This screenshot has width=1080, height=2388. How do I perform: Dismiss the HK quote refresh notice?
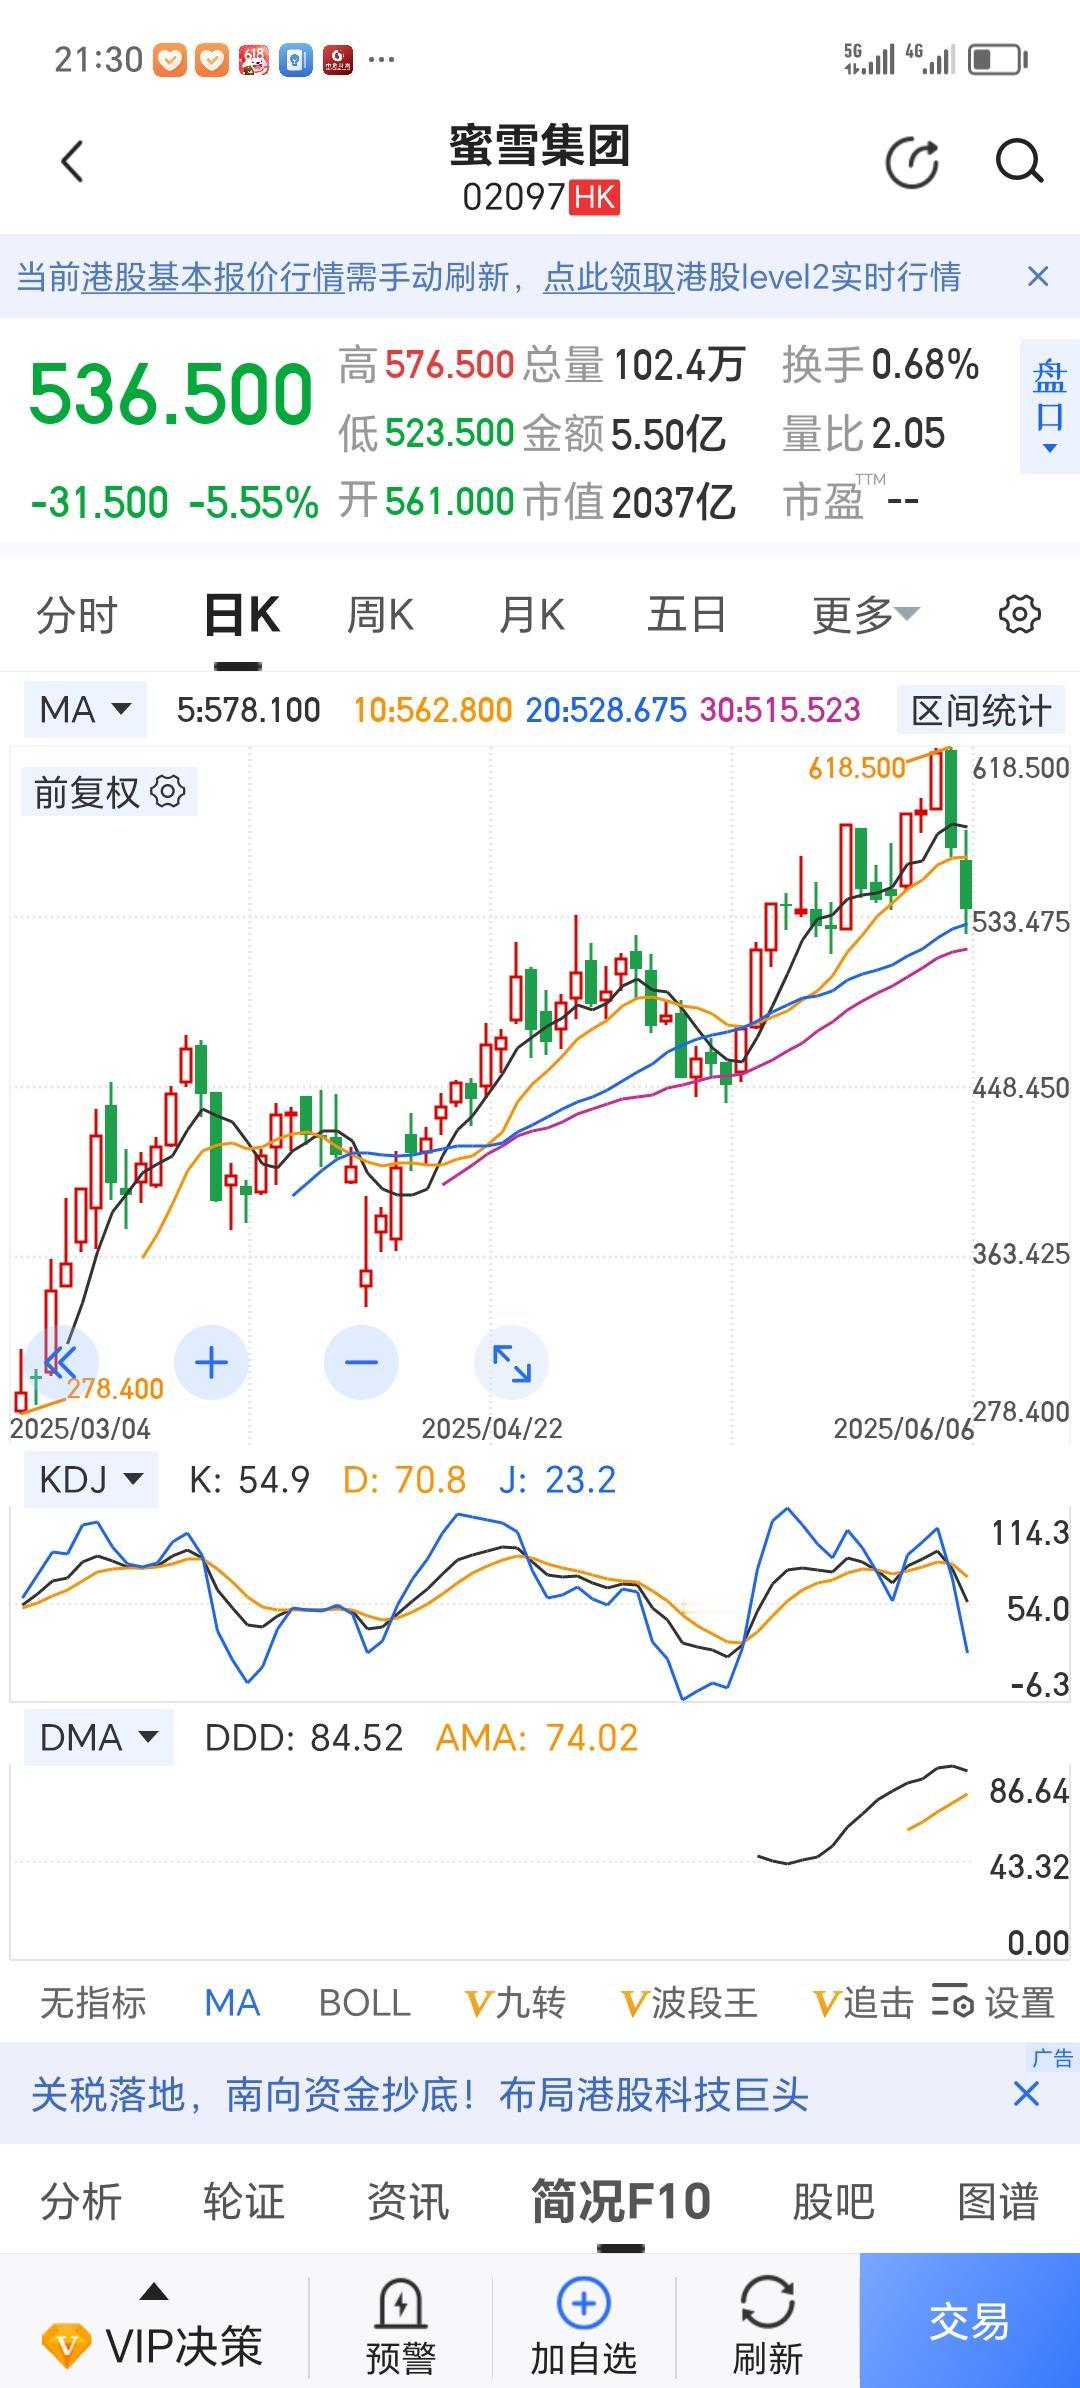click(x=1038, y=276)
